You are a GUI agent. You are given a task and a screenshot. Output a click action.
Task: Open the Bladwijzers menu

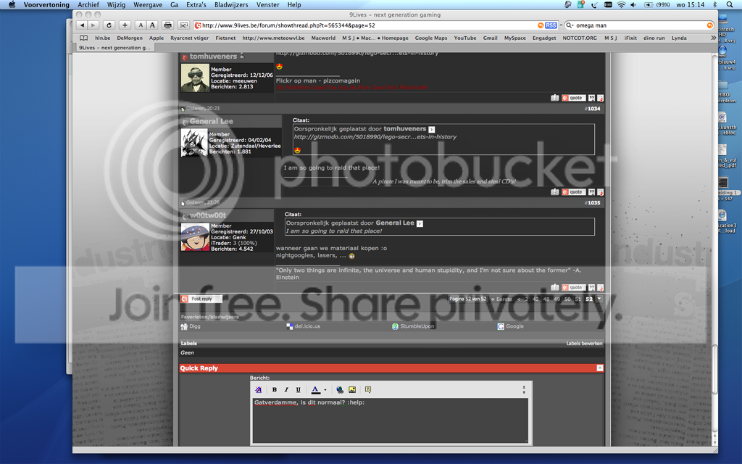coord(231,5)
